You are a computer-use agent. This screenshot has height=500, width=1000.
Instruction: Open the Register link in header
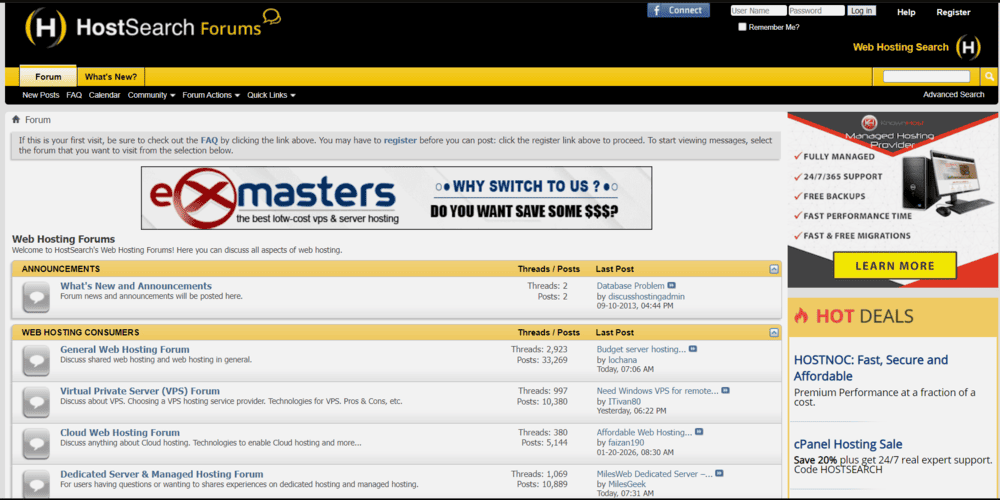pyautogui.click(x=953, y=12)
